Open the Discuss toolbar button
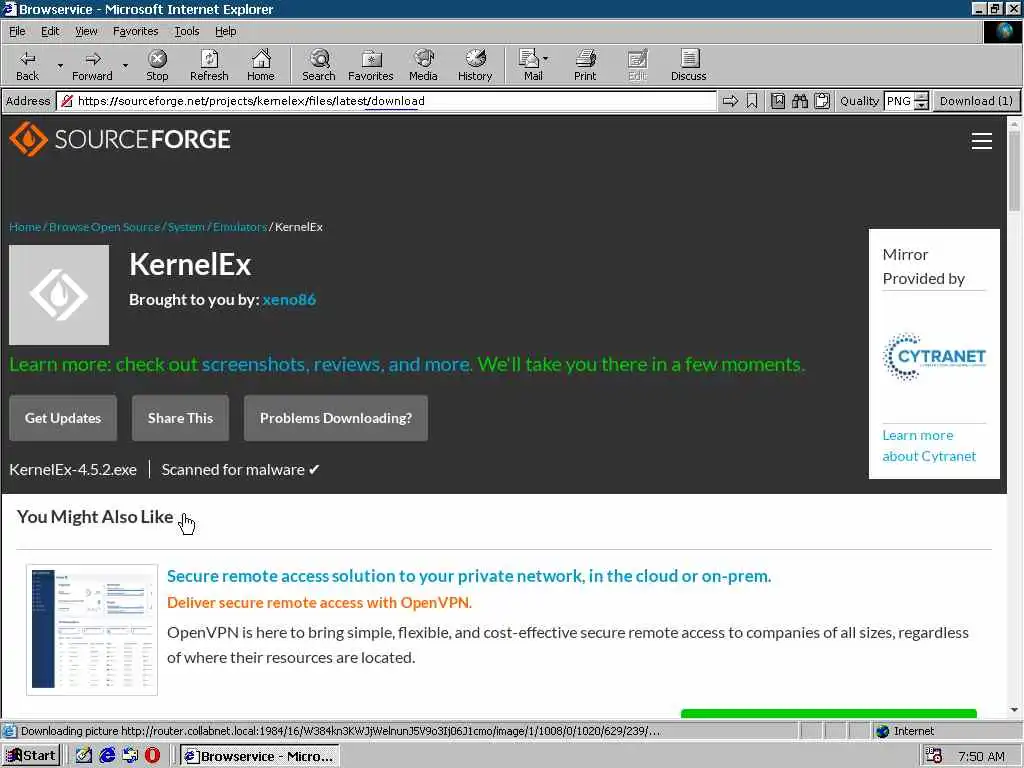 688,65
